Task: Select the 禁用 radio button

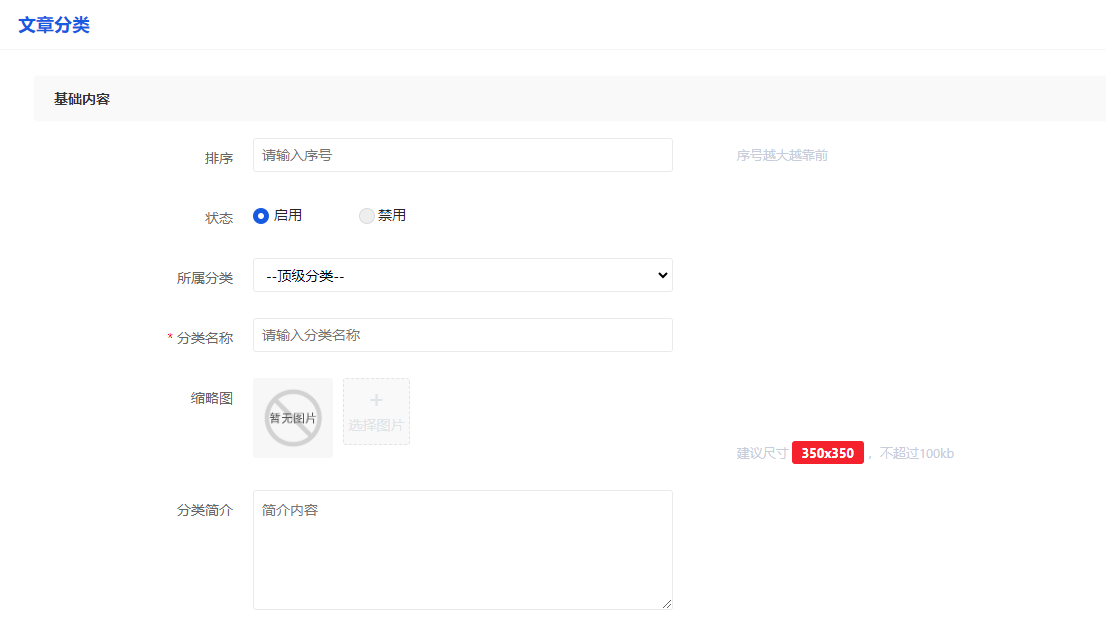Action: pyautogui.click(x=367, y=216)
